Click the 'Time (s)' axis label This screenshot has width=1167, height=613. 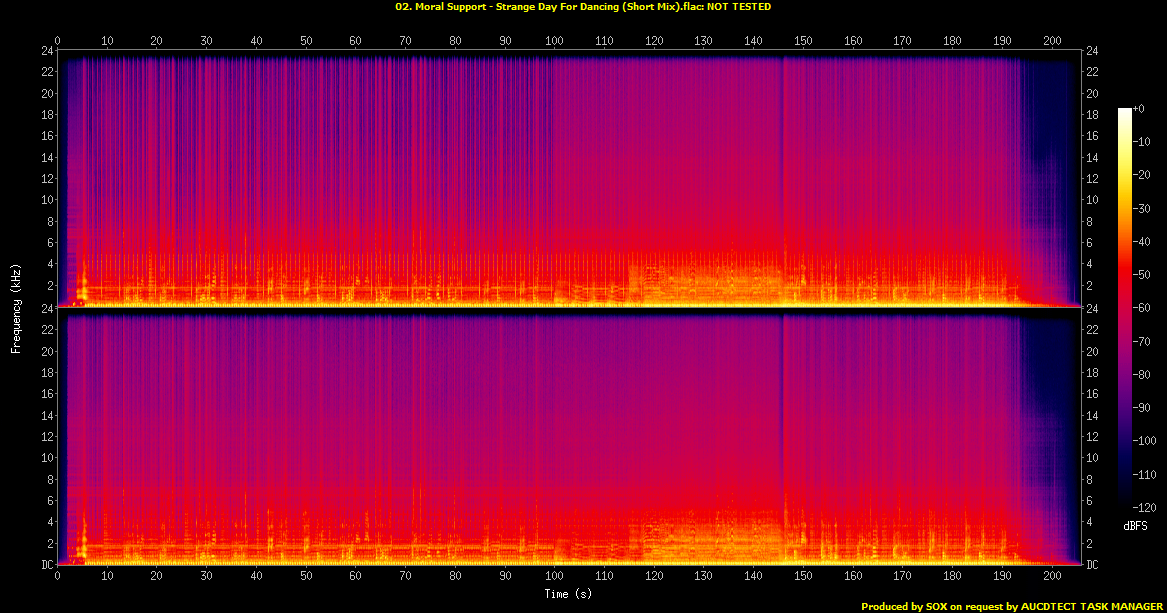coord(568,594)
